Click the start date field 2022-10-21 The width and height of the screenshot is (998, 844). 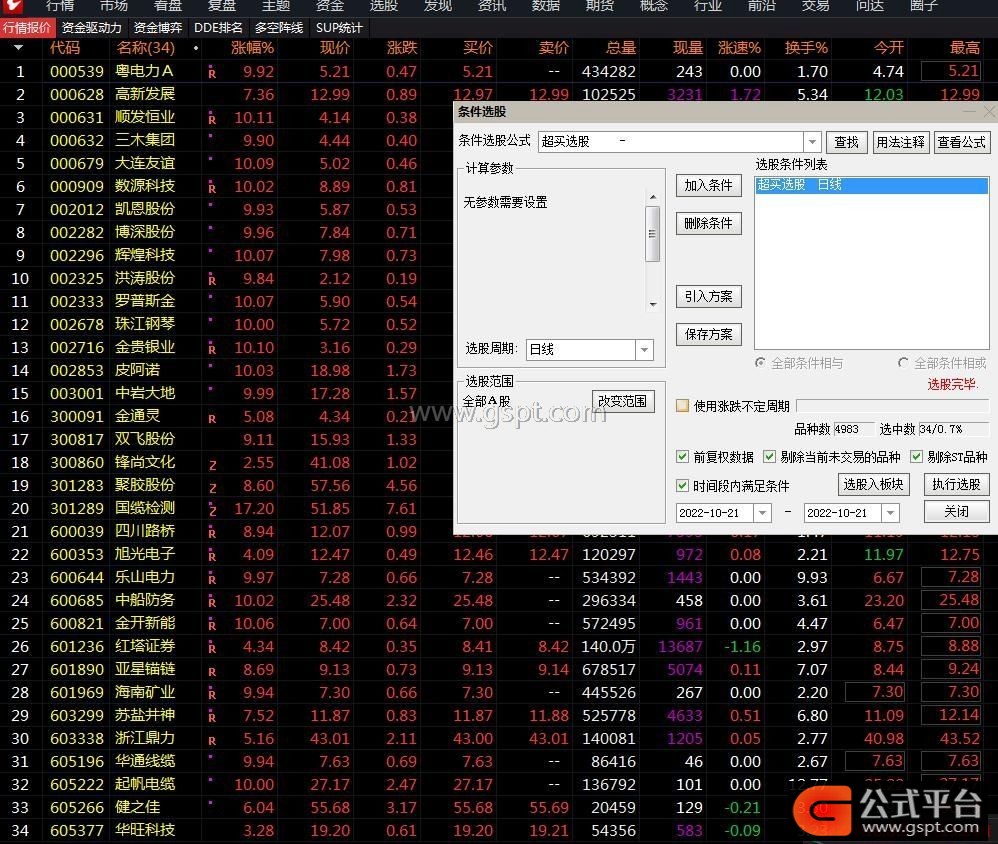coord(715,512)
